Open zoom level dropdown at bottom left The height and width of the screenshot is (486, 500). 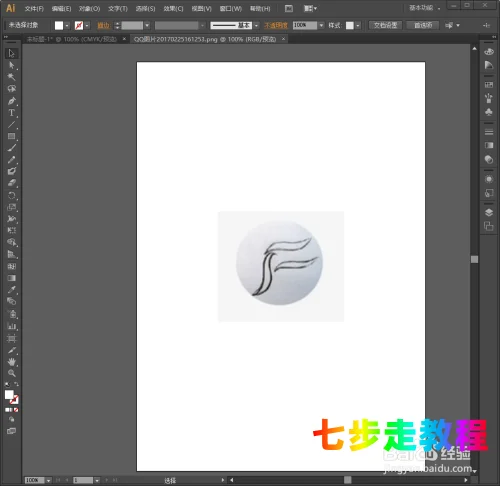tap(48, 480)
